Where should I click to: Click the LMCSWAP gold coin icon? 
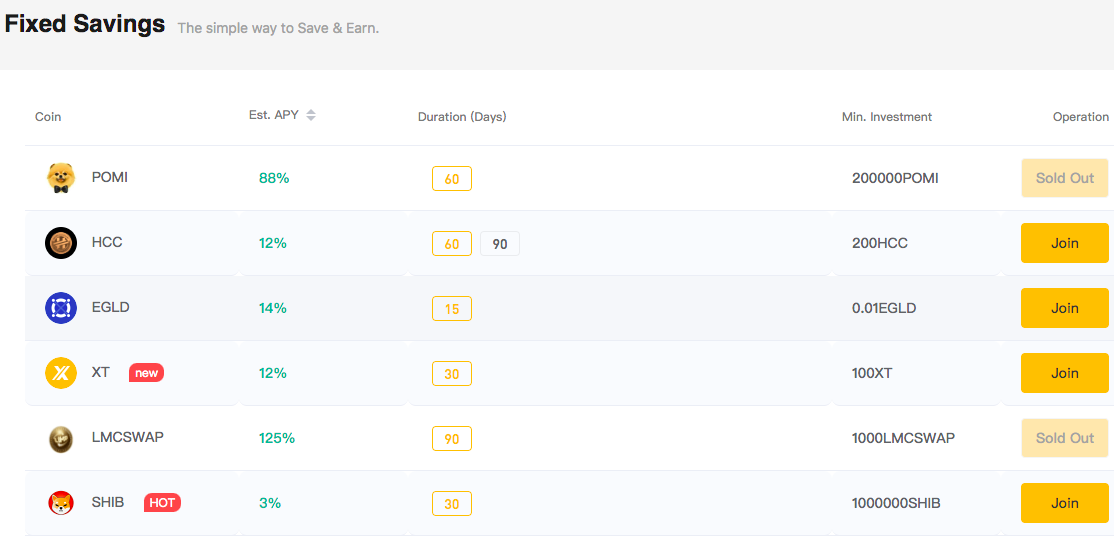click(60, 438)
